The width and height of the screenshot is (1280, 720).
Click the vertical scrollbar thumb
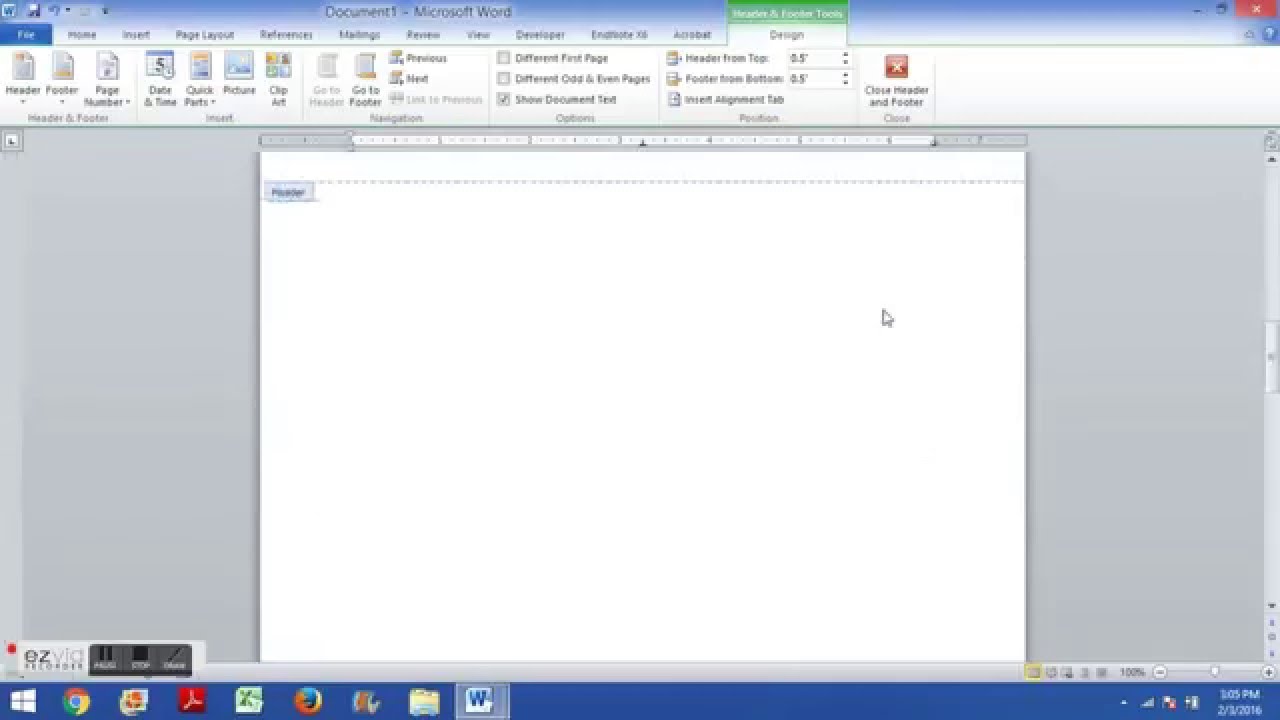[x=1272, y=357]
